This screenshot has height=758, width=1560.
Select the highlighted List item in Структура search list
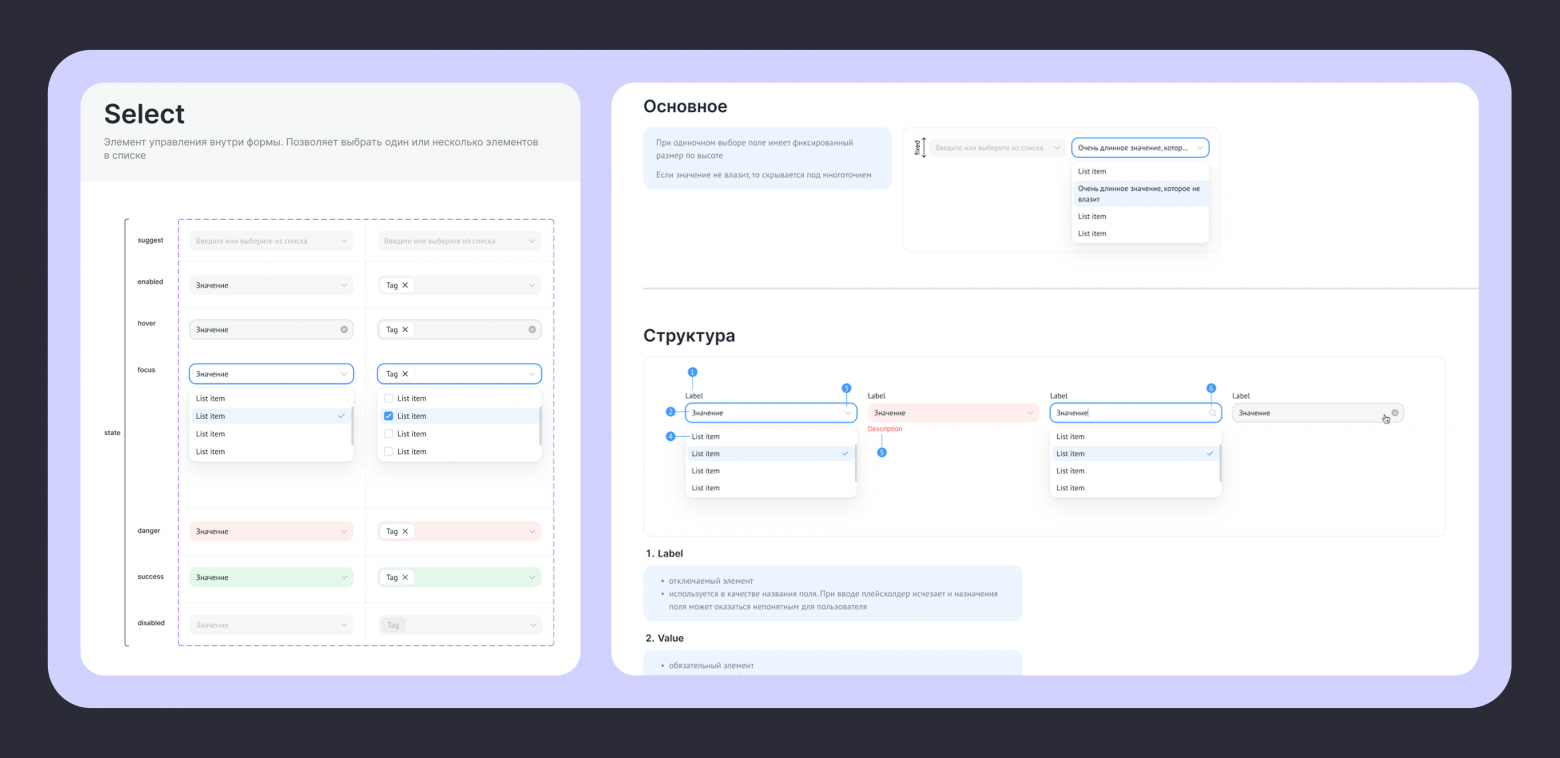pyautogui.click(x=1134, y=453)
